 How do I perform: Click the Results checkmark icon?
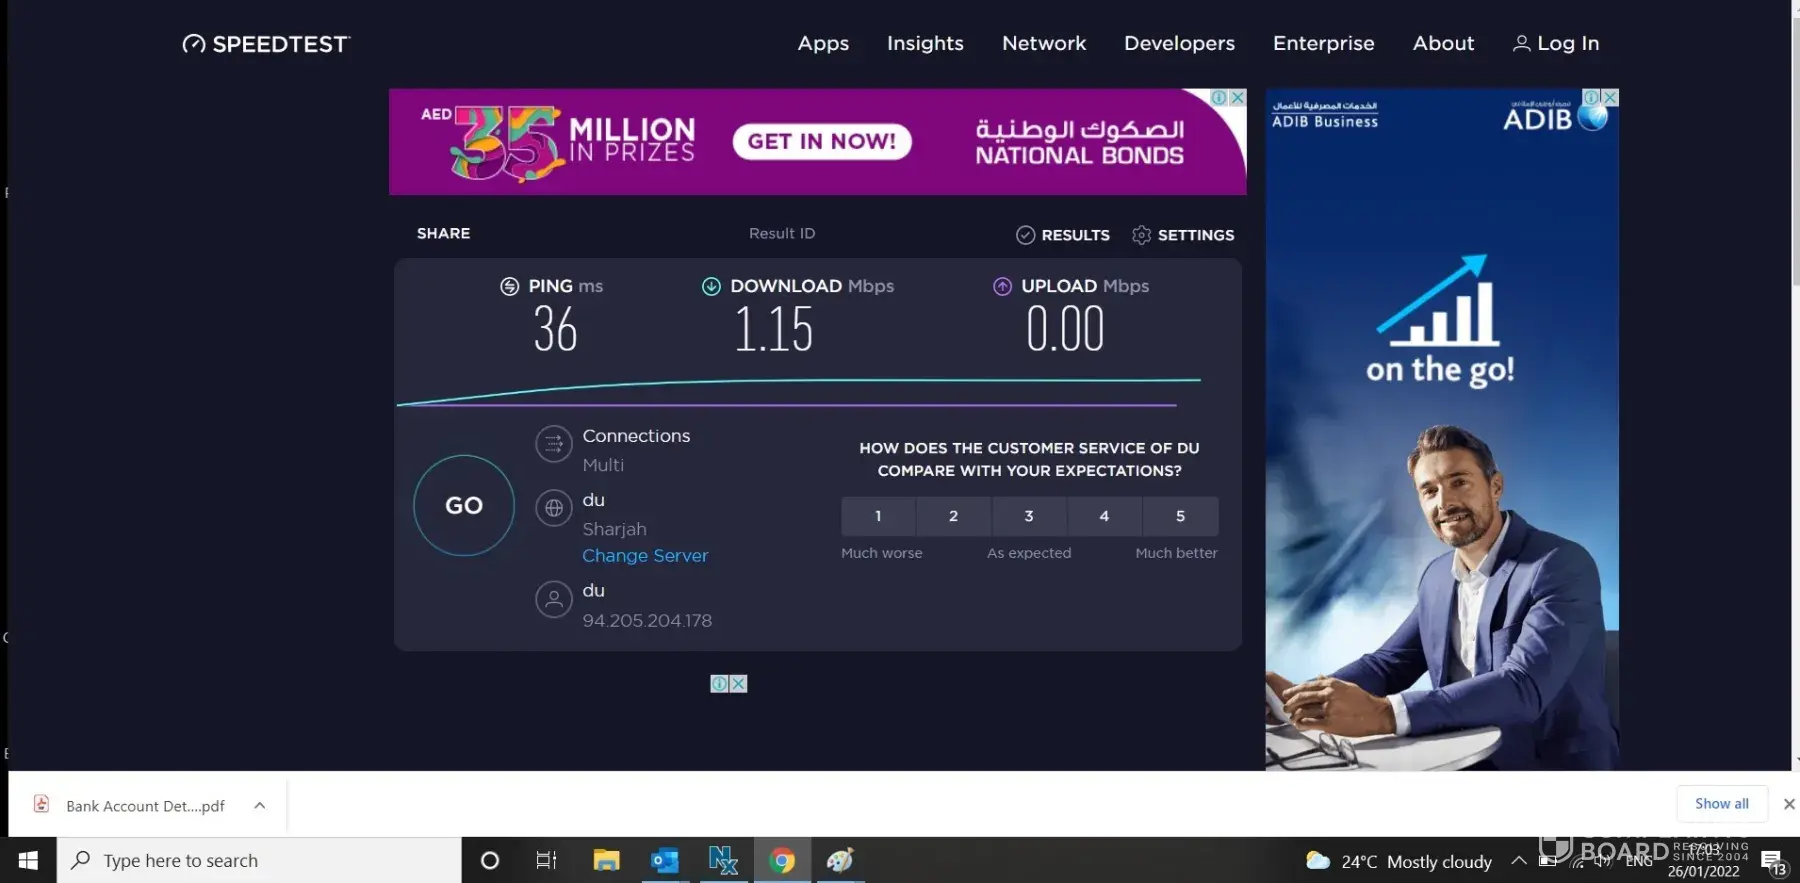pyautogui.click(x=1025, y=235)
